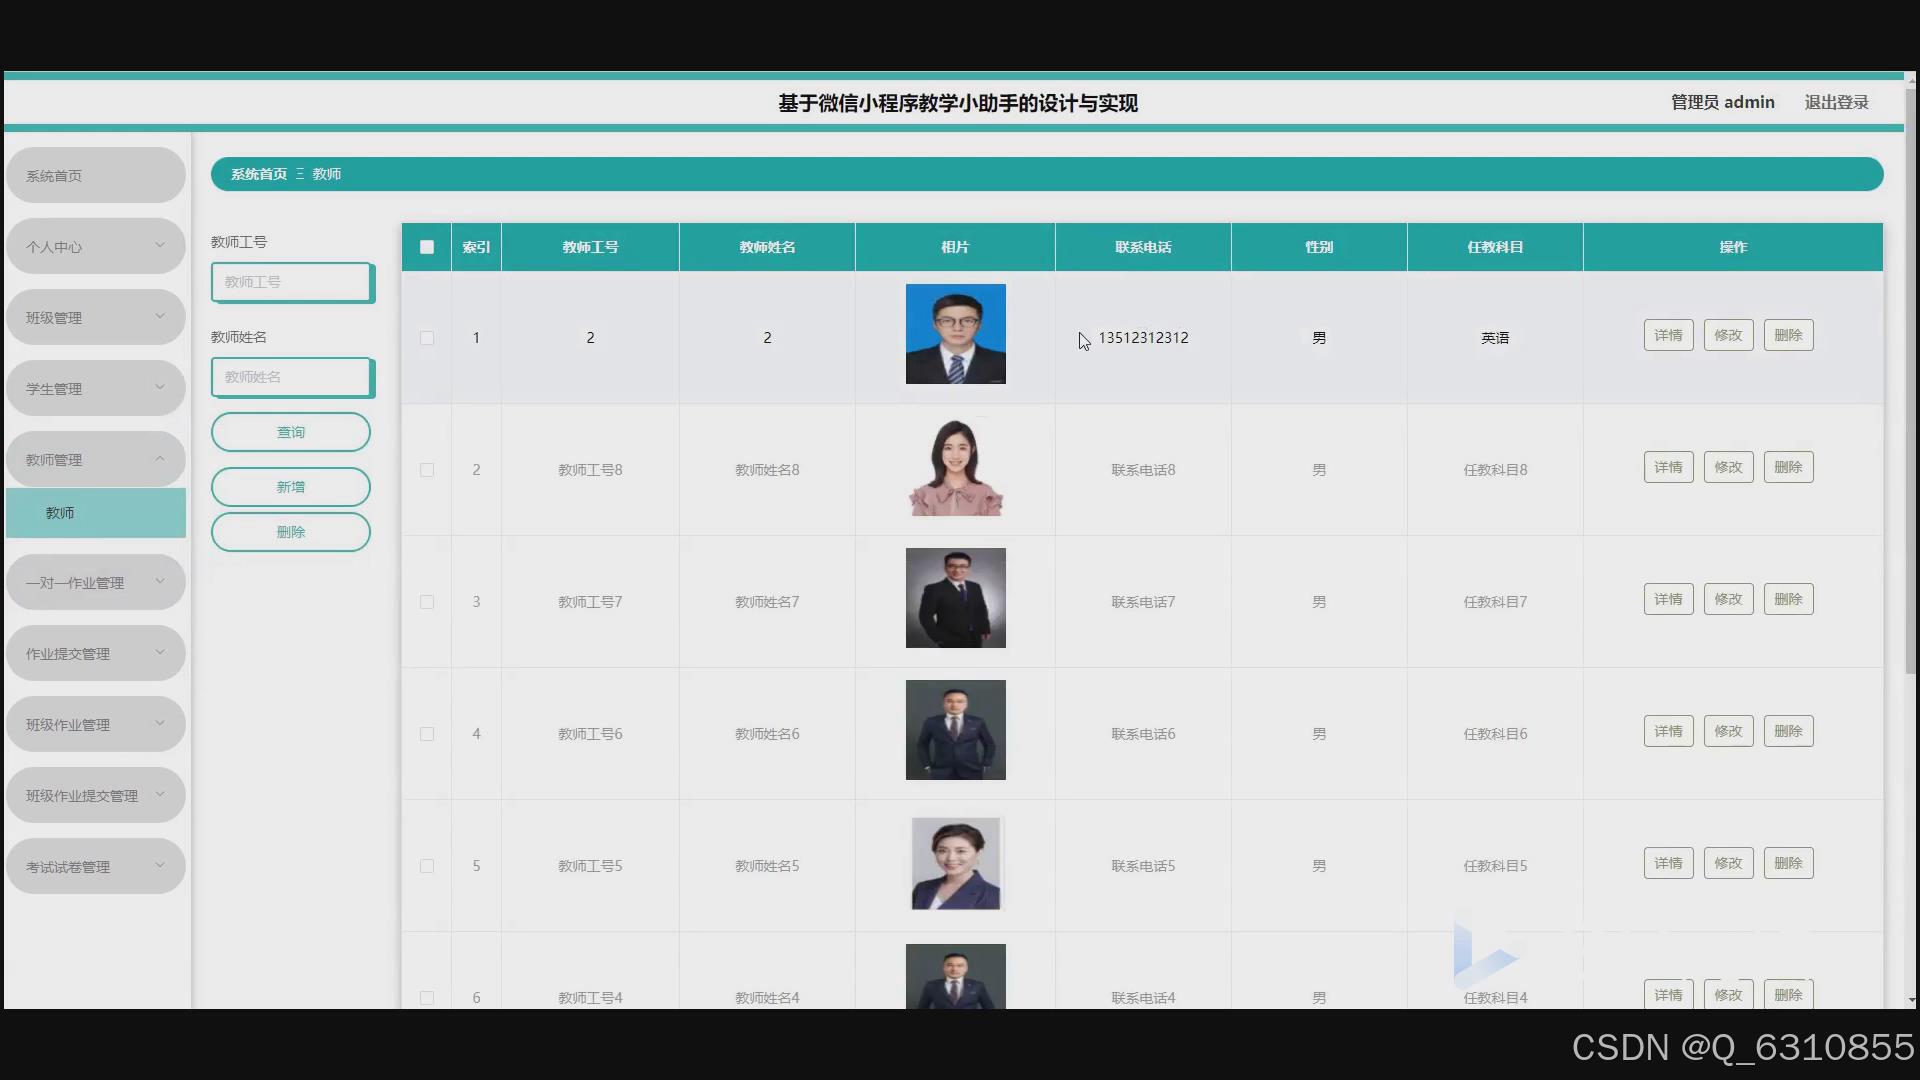Open the photo of 教师姓名5
This screenshot has width=1920, height=1080.
click(955, 863)
